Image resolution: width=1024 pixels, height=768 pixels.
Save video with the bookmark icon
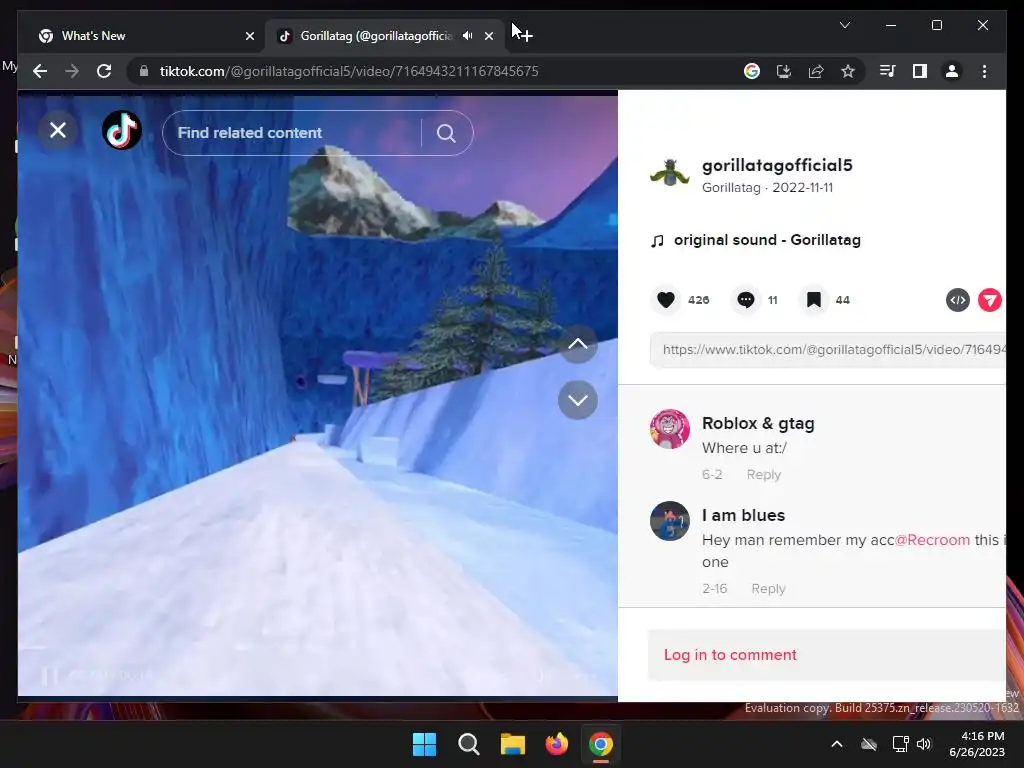[x=814, y=300]
